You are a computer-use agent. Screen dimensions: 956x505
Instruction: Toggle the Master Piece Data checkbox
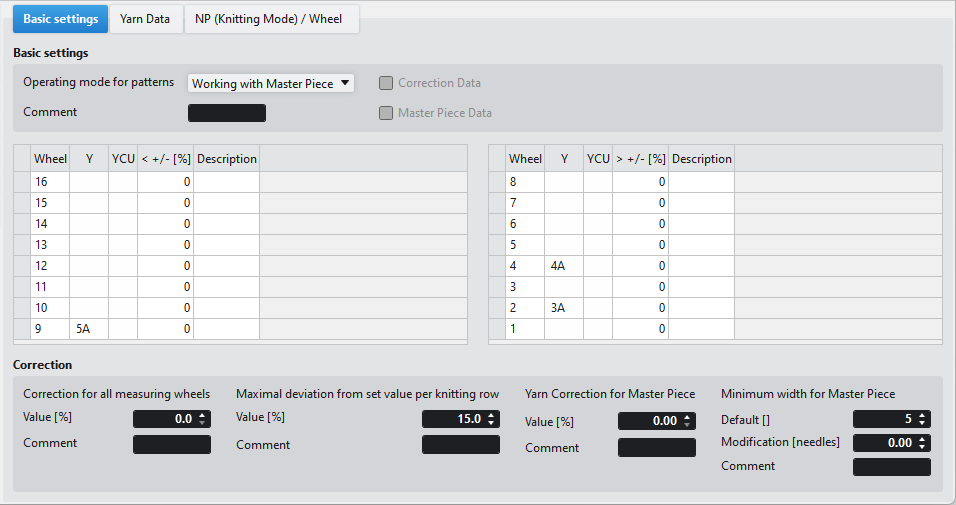coord(386,113)
